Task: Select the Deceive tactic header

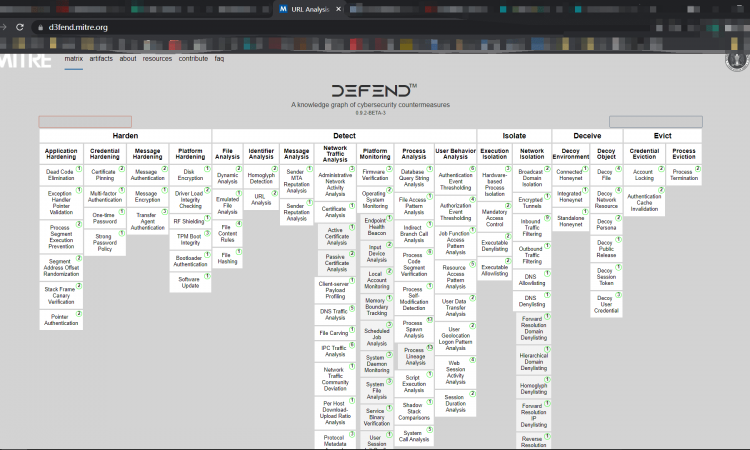Action: [x=587, y=136]
